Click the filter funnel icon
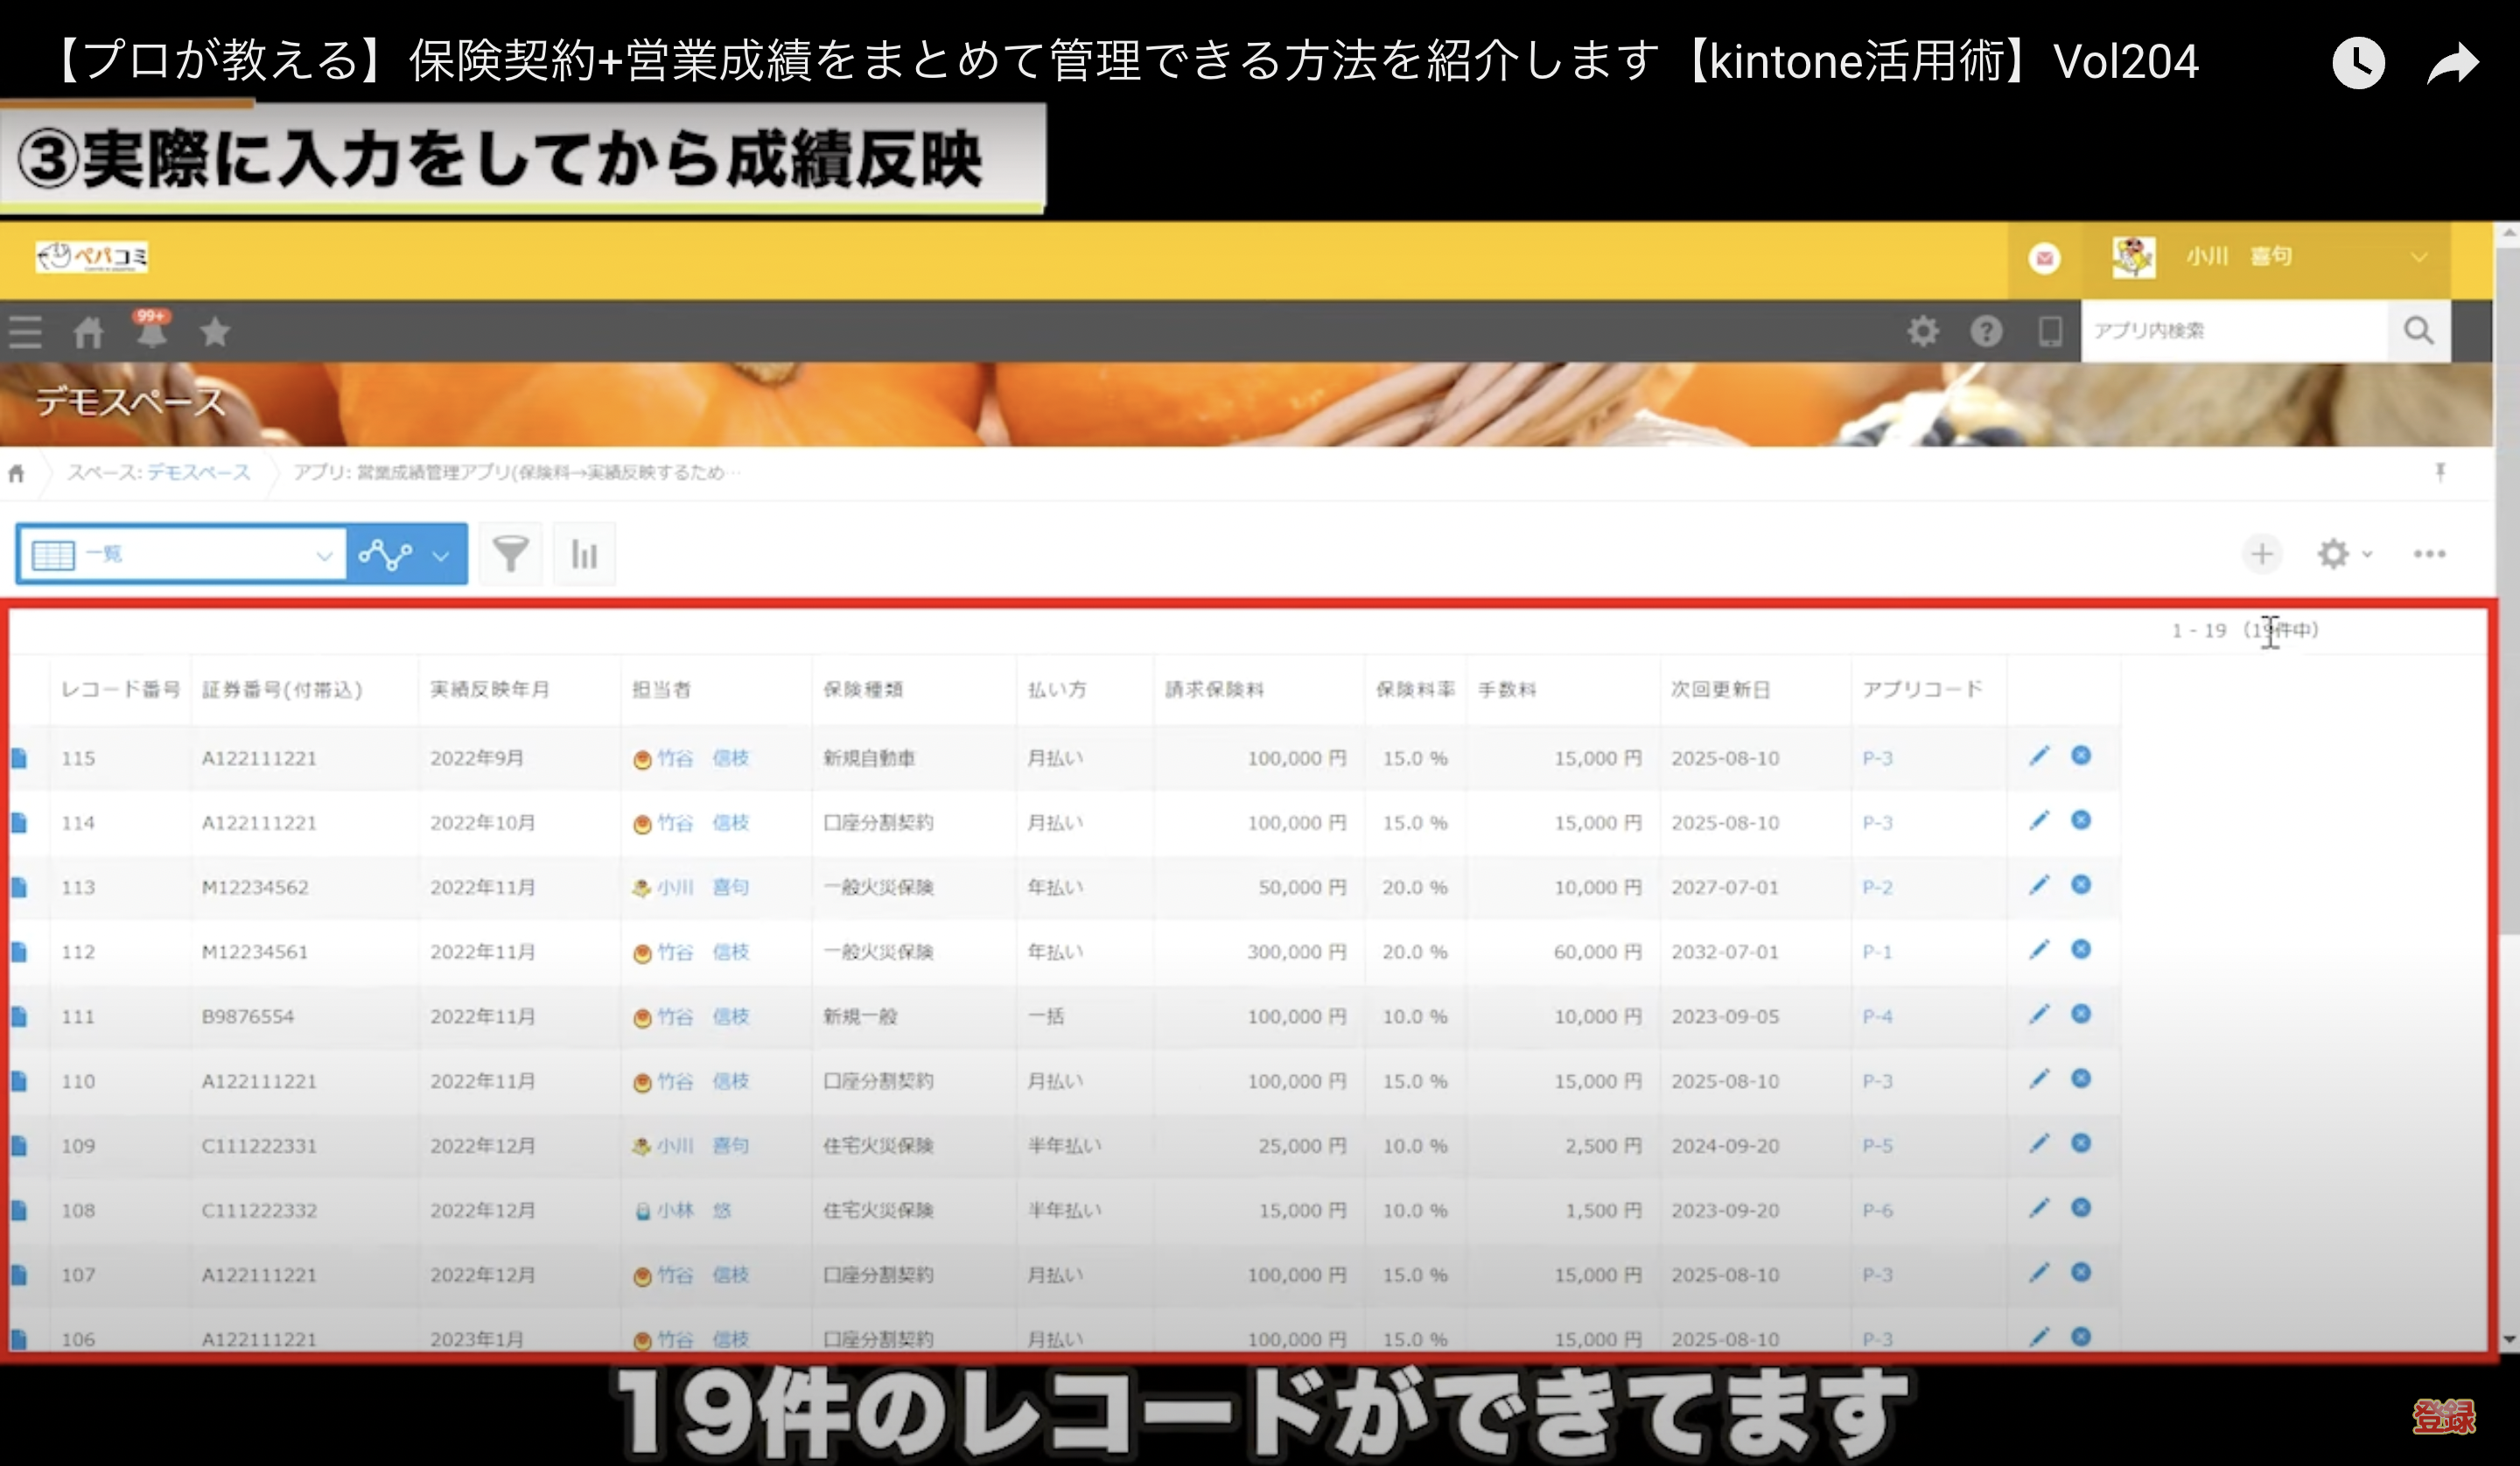 pyautogui.click(x=510, y=554)
